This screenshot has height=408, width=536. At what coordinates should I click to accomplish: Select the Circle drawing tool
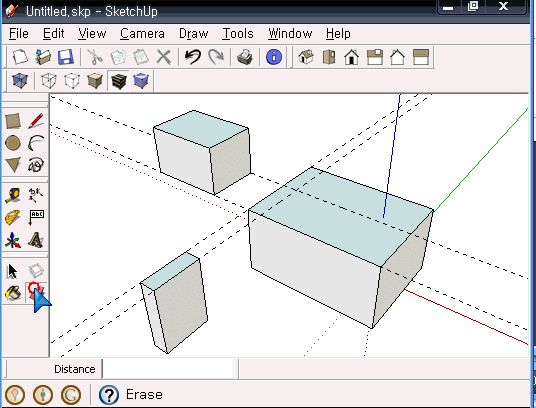tap(13, 143)
